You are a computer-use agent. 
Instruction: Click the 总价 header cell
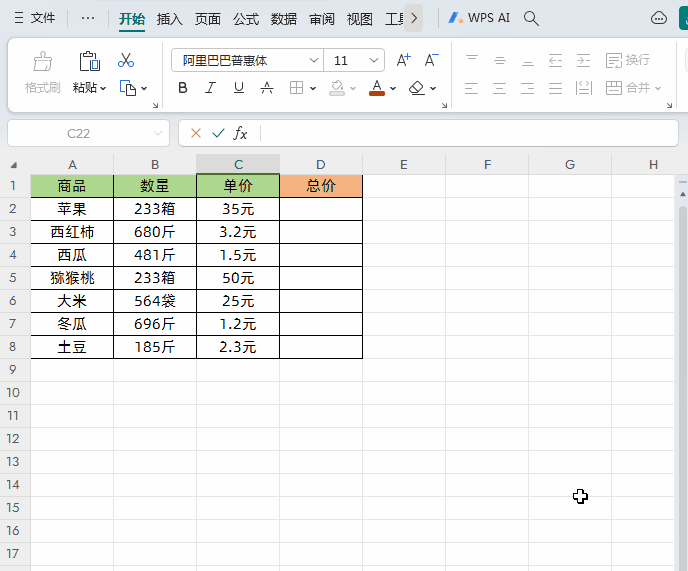(x=321, y=186)
